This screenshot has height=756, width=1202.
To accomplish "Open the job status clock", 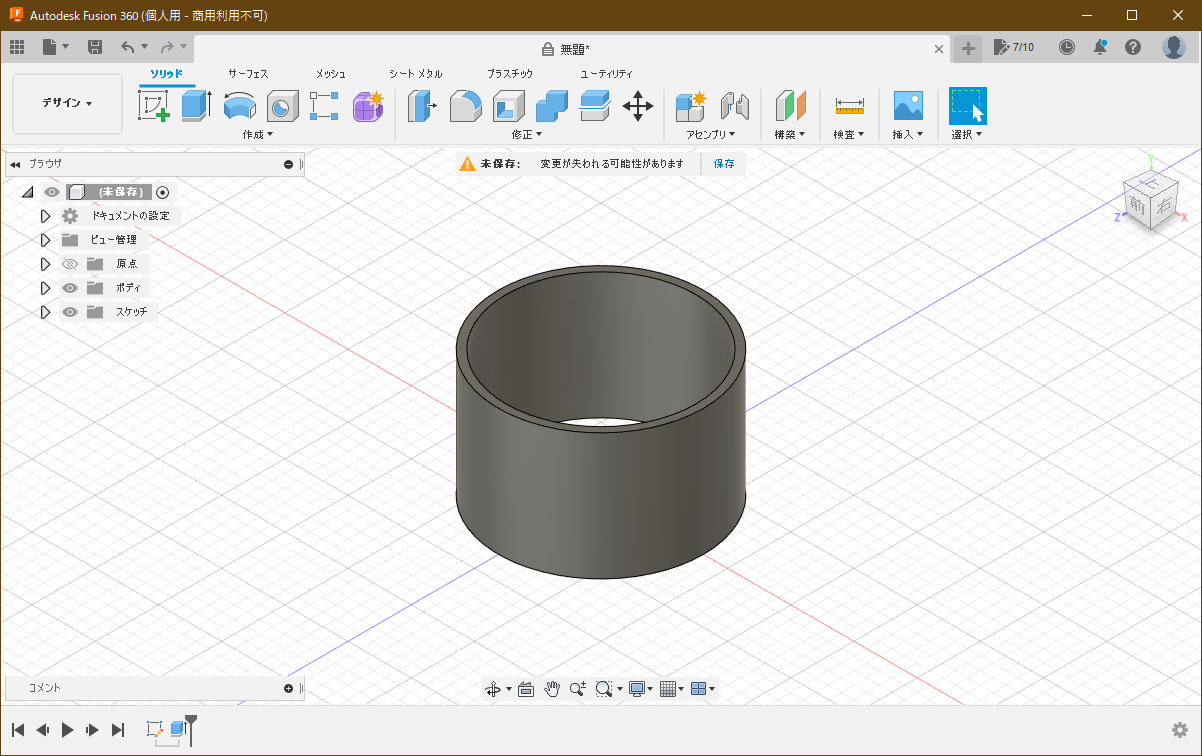I will point(1067,47).
